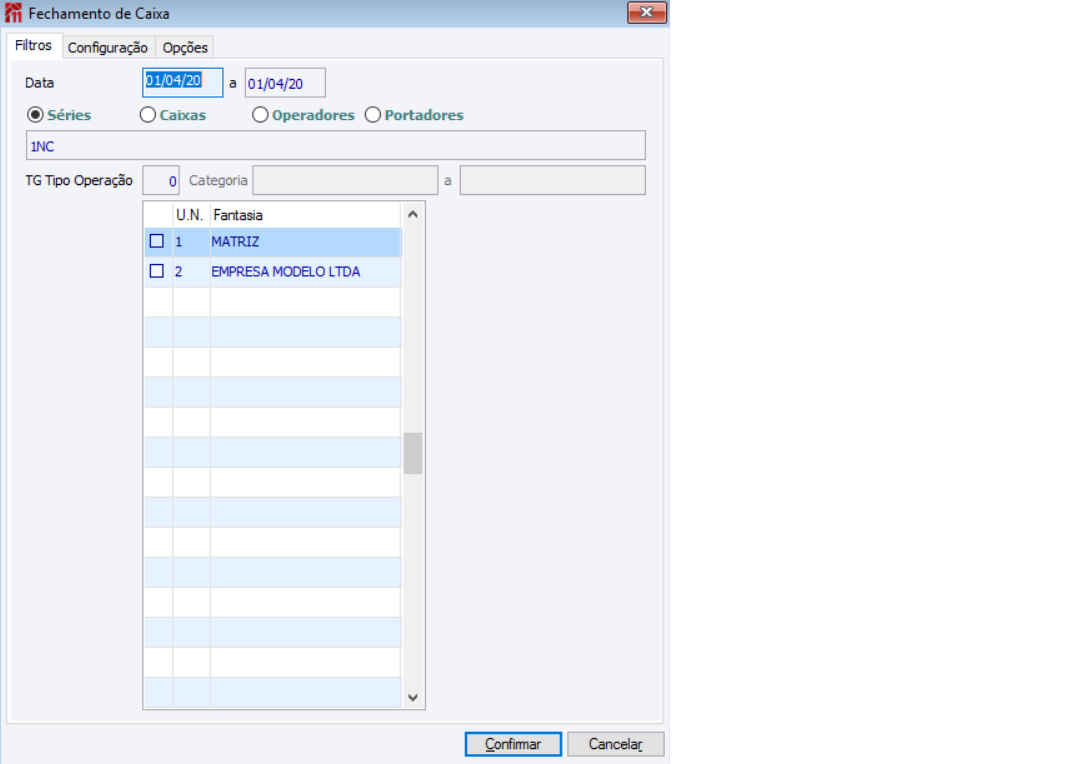Choose the Portadores radio option
Screen dimensions: 1080x764
[373, 115]
